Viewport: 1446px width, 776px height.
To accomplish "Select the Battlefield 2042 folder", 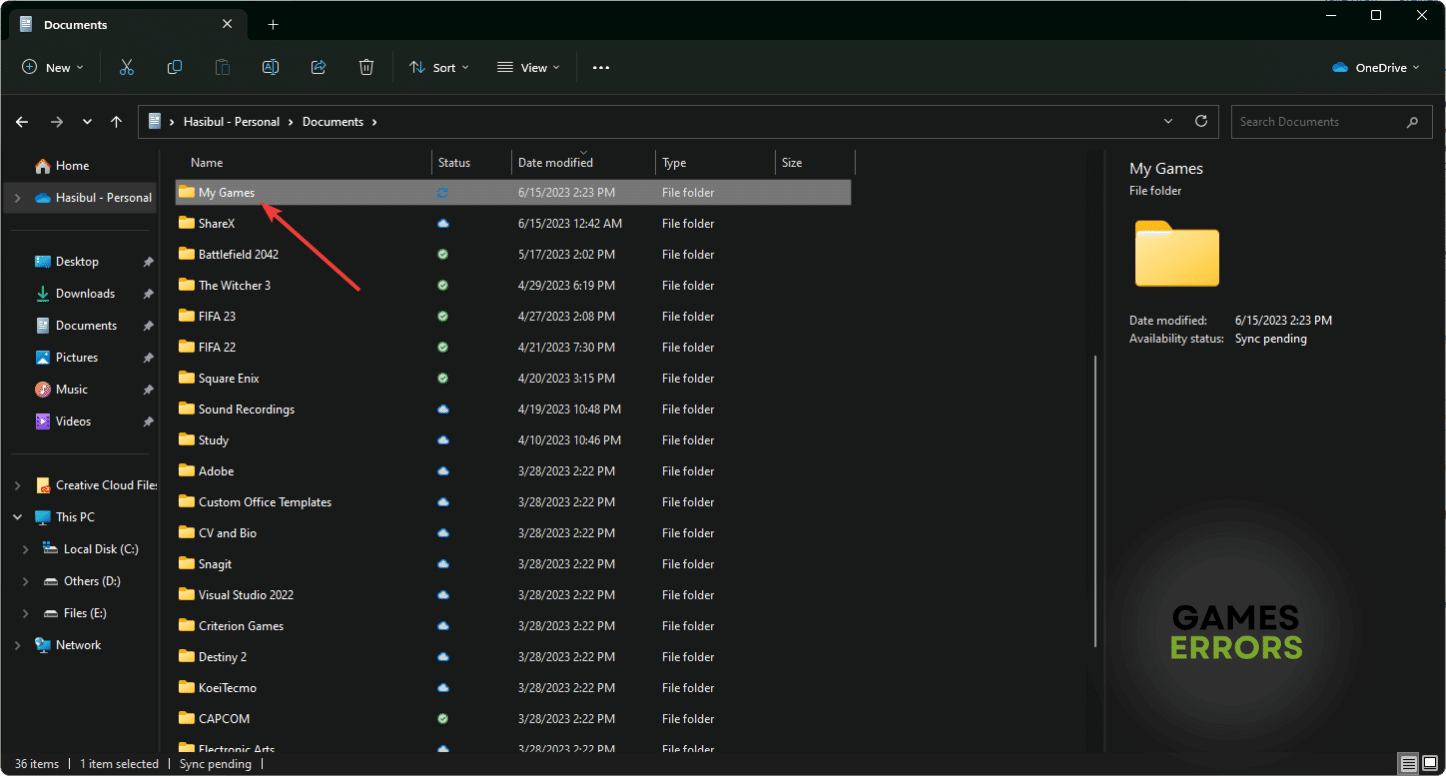I will 238,254.
